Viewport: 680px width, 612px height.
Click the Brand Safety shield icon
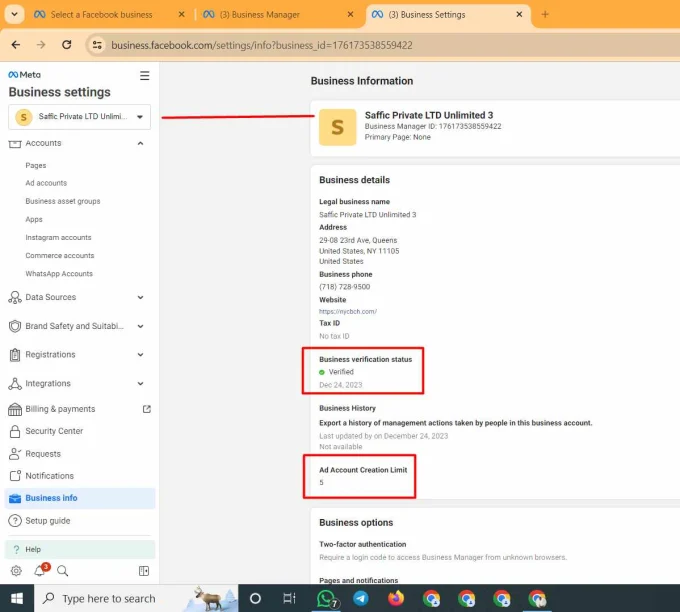coord(15,326)
